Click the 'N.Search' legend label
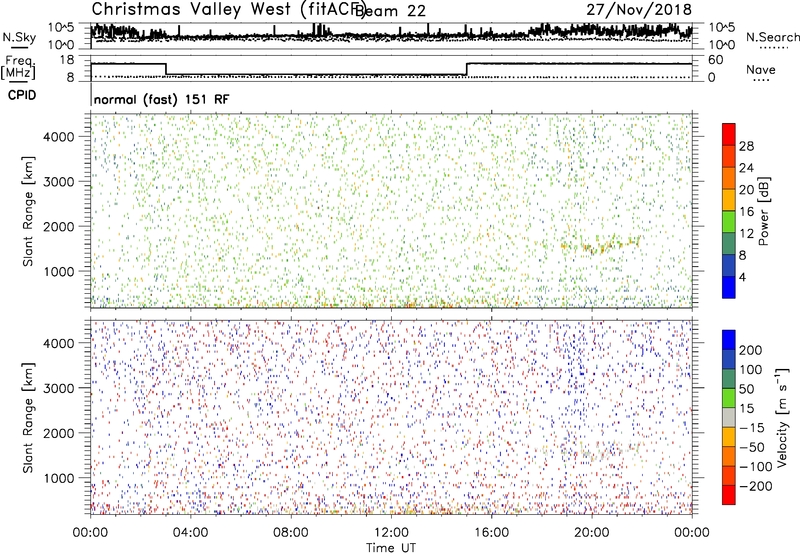 click(772, 37)
